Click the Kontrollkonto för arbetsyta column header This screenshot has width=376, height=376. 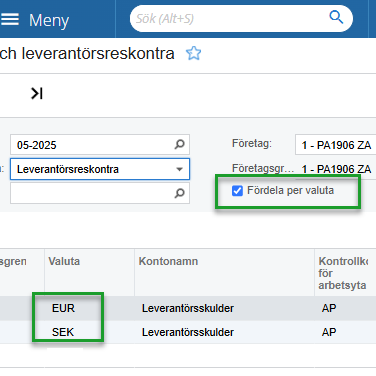pos(345,273)
